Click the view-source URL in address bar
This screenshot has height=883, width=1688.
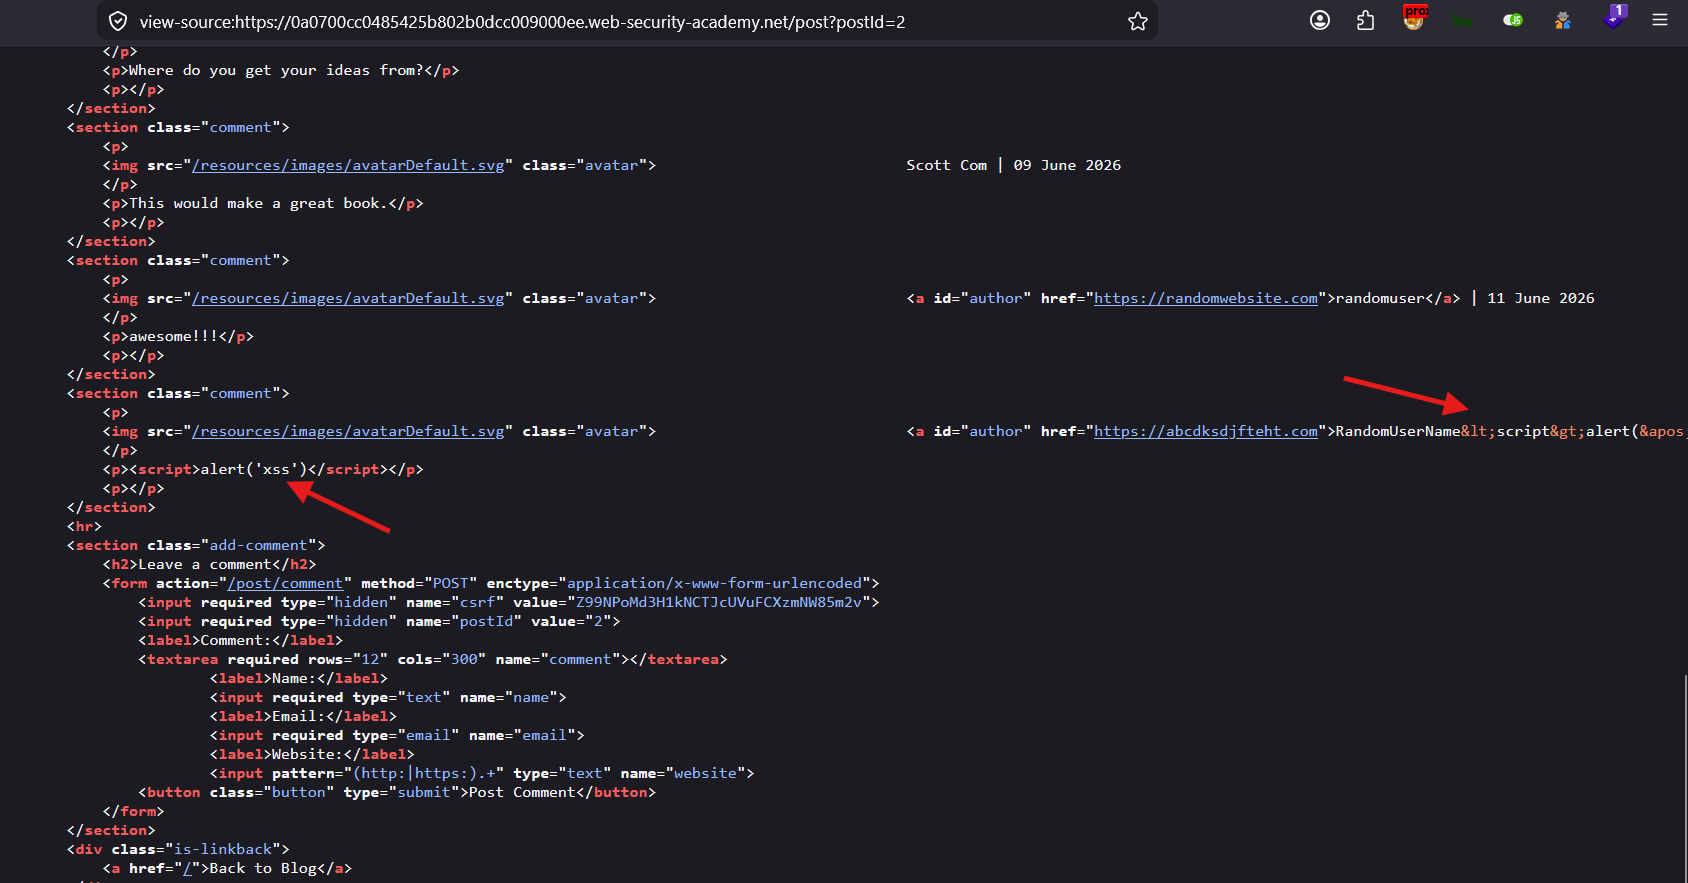(522, 22)
